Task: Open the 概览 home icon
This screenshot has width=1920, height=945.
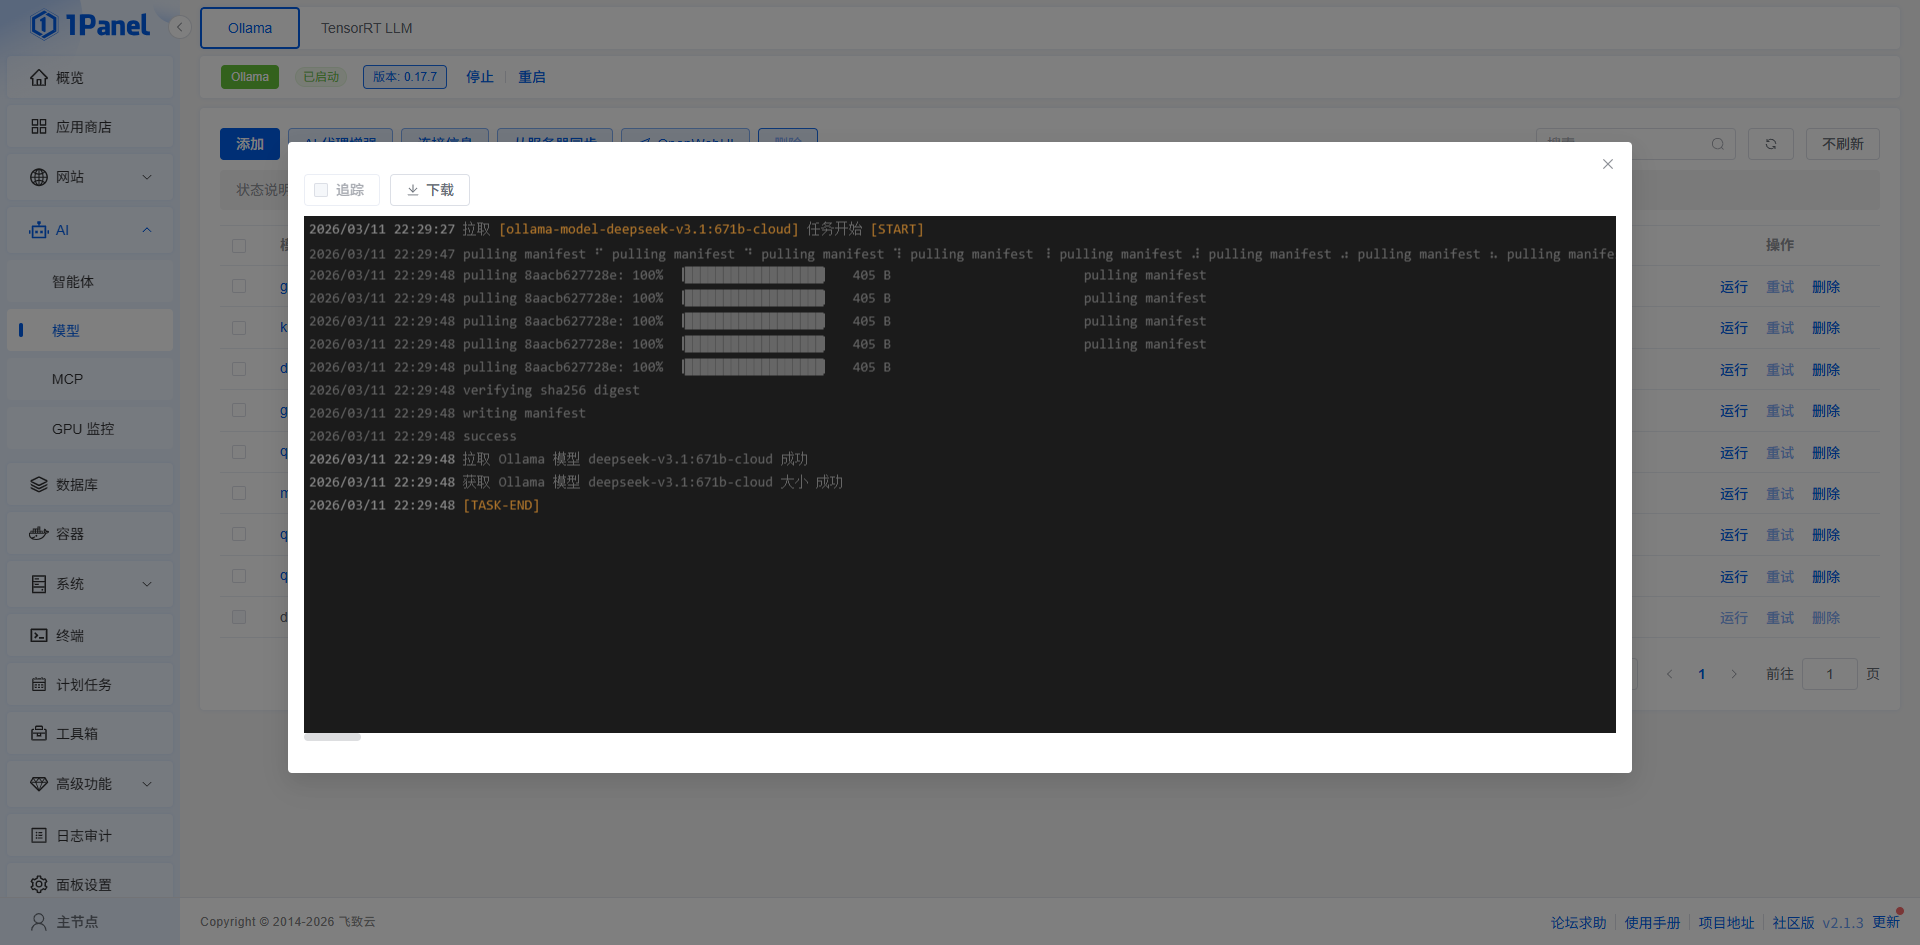Action: click(39, 78)
